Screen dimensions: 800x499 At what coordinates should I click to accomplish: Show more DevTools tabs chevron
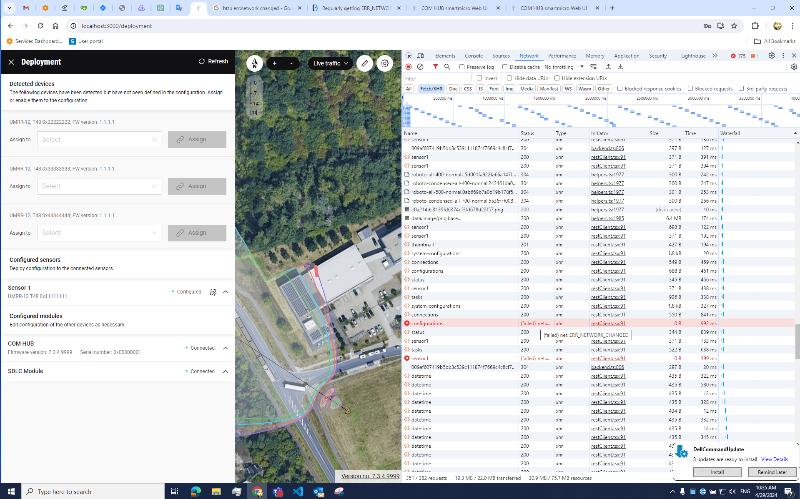point(715,56)
